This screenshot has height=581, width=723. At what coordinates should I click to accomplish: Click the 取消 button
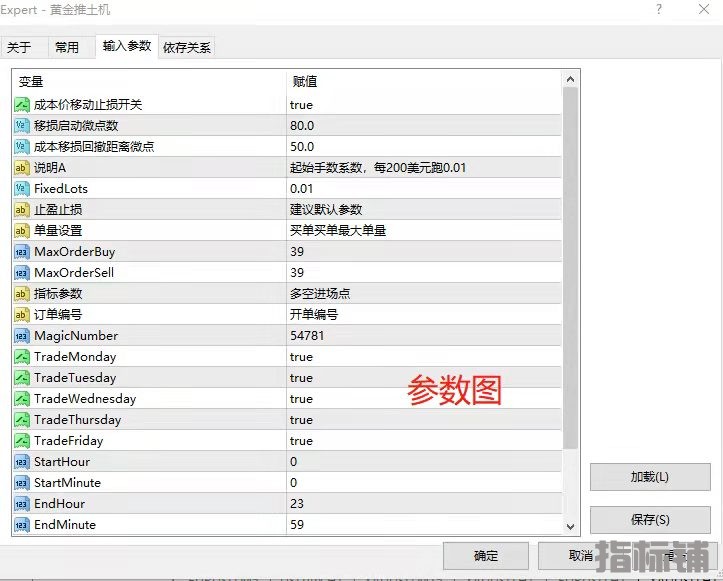(x=581, y=556)
